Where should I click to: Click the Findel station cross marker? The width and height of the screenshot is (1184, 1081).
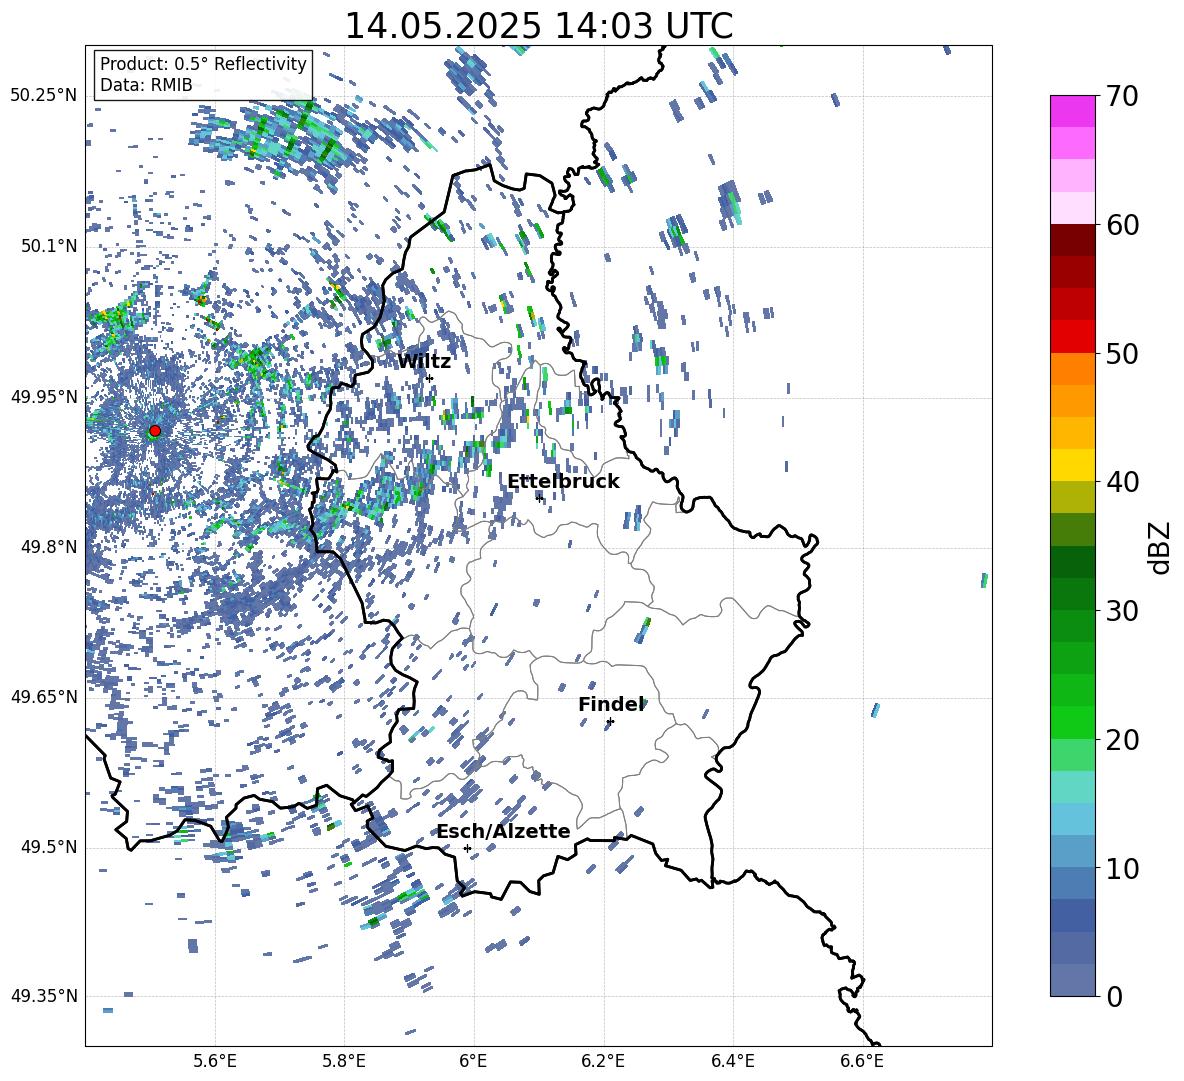[610, 722]
